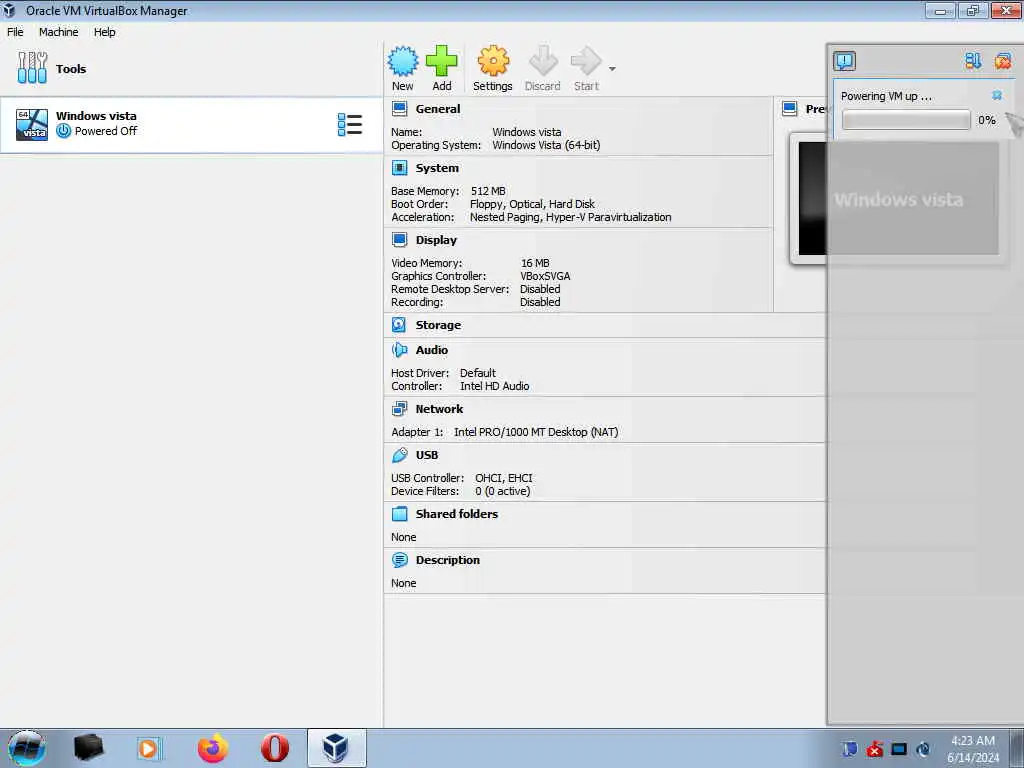Image resolution: width=1024 pixels, height=768 pixels.
Task: Open the Machine menu
Action: tap(58, 32)
